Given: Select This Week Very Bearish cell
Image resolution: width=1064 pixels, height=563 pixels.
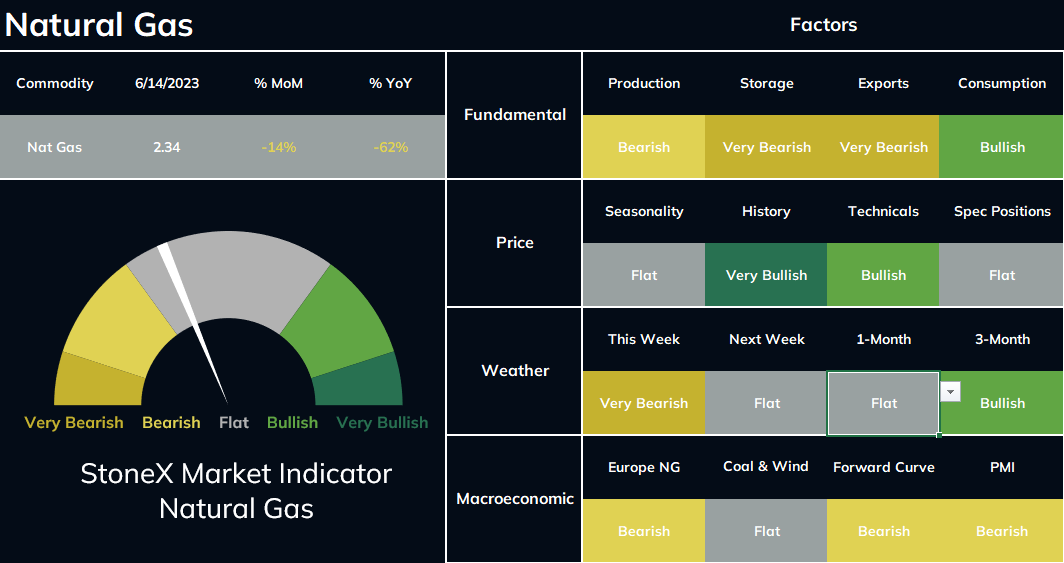Looking at the screenshot, I should pos(643,403).
